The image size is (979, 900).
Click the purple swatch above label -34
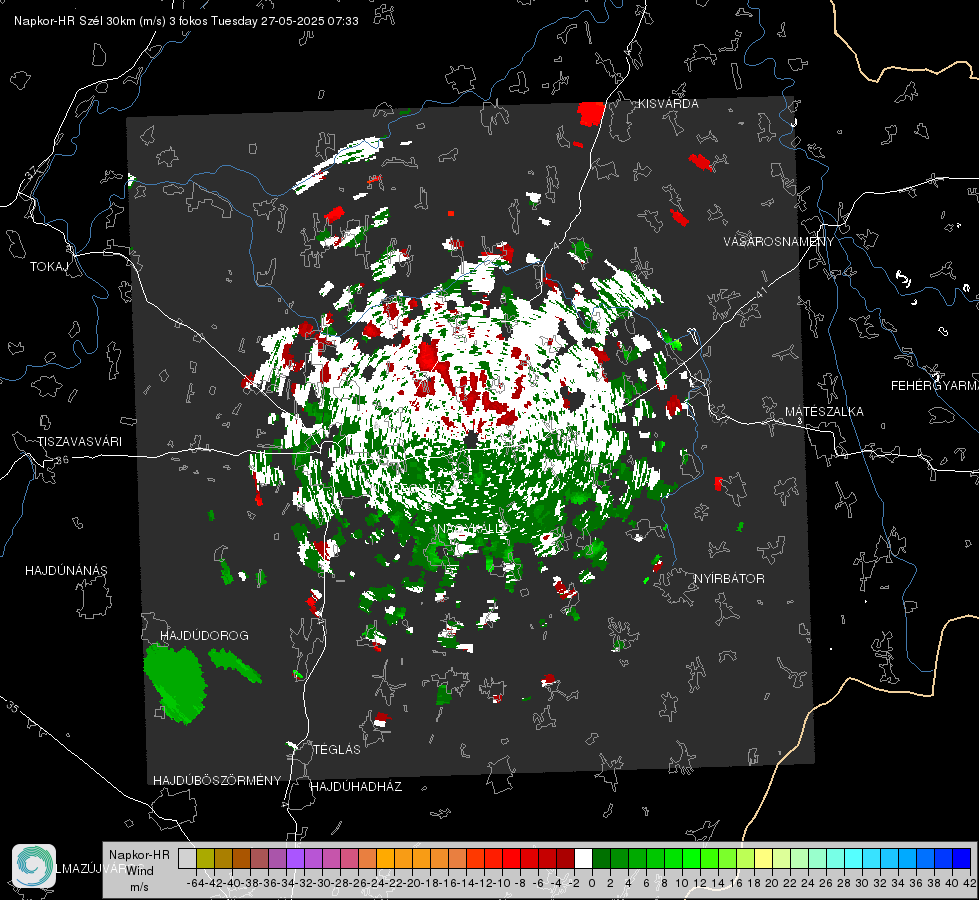[x=295, y=859]
